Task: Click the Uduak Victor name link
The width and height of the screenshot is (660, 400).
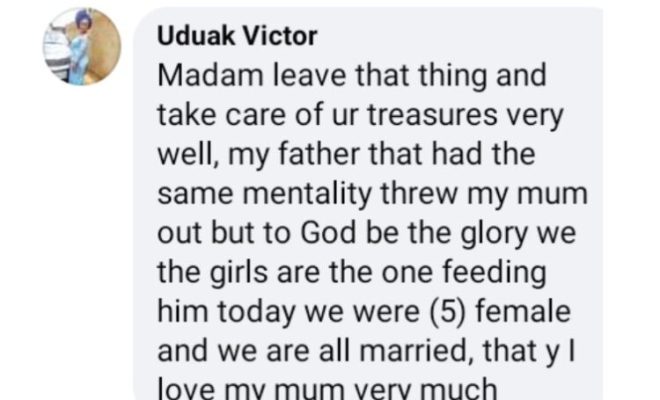Action: pyautogui.click(x=237, y=37)
